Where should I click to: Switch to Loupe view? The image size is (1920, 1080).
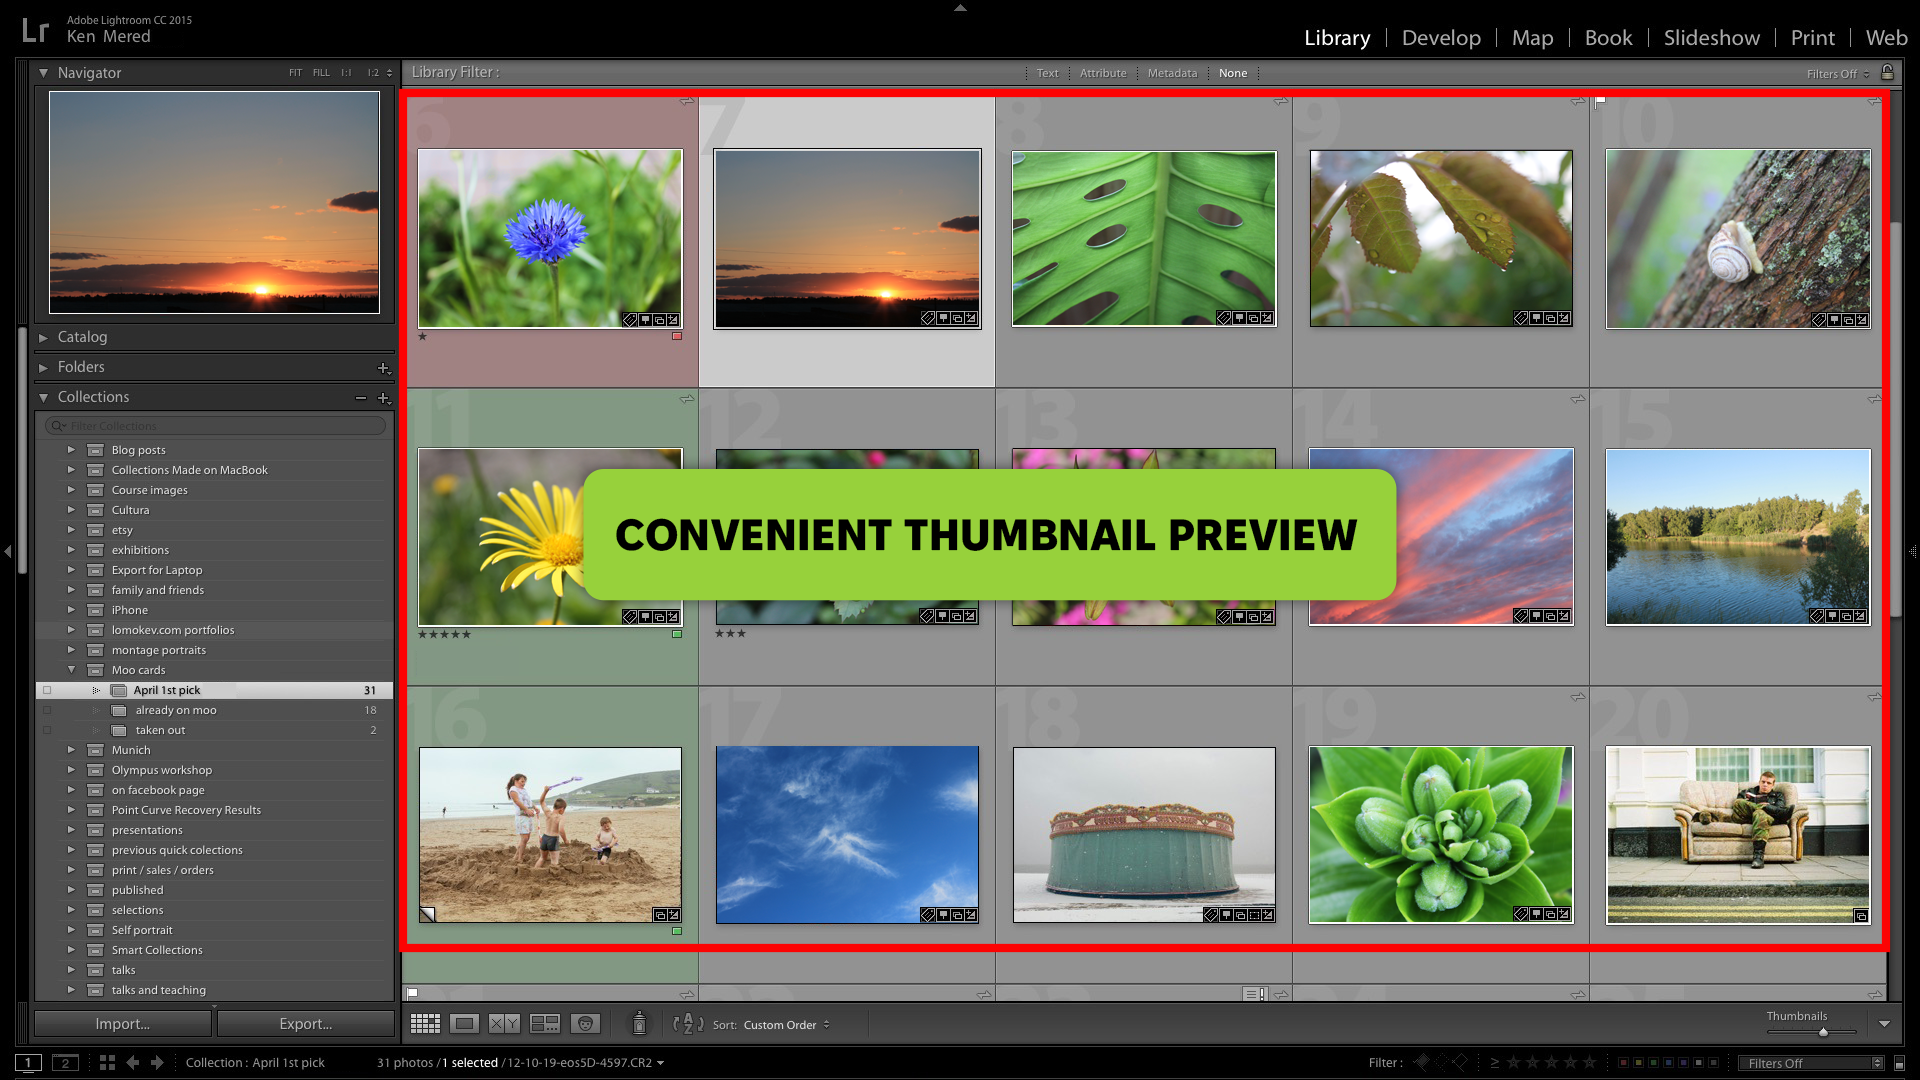point(465,1023)
